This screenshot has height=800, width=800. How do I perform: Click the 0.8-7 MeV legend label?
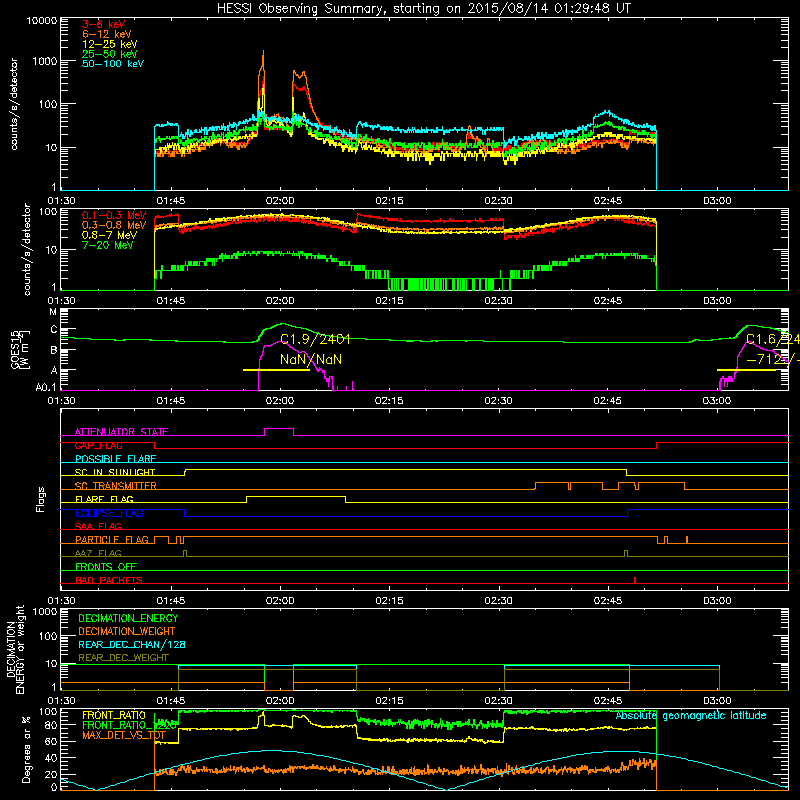click(110, 235)
